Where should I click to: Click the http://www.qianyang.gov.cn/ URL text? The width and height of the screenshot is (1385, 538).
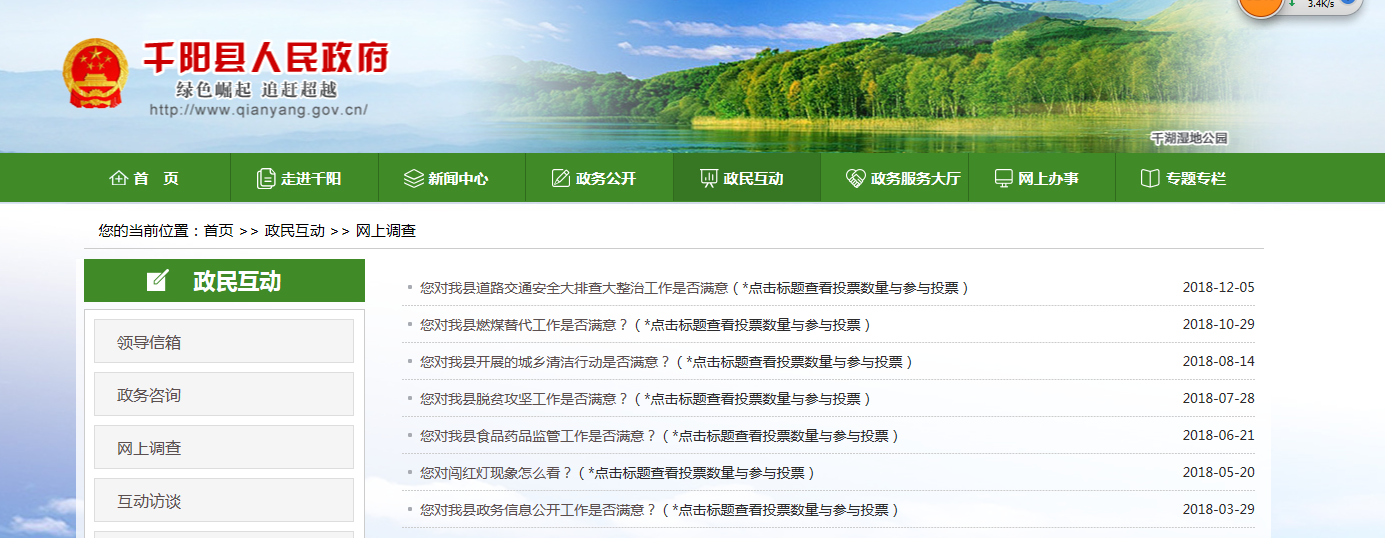pyautogui.click(x=258, y=110)
